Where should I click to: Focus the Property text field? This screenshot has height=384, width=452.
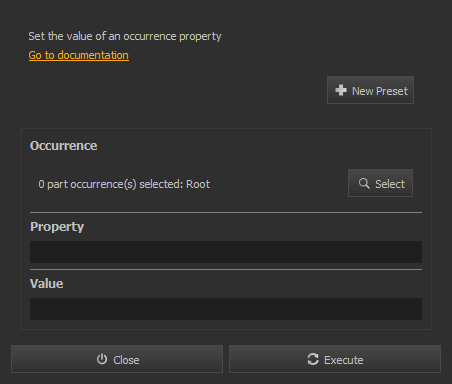[226, 252]
